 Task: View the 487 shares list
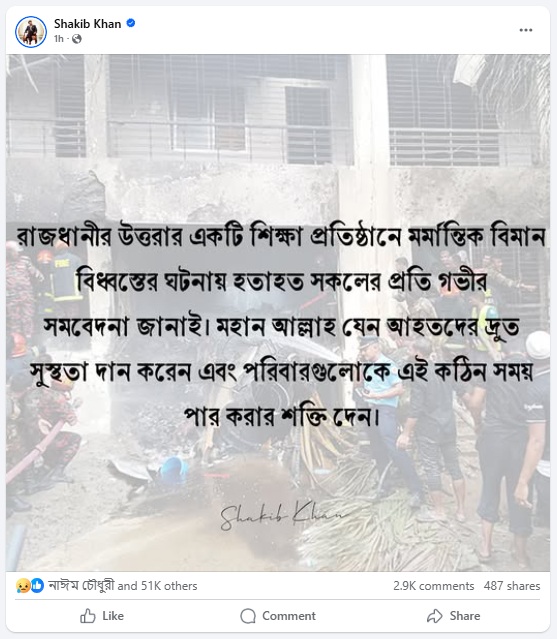point(512,586)
